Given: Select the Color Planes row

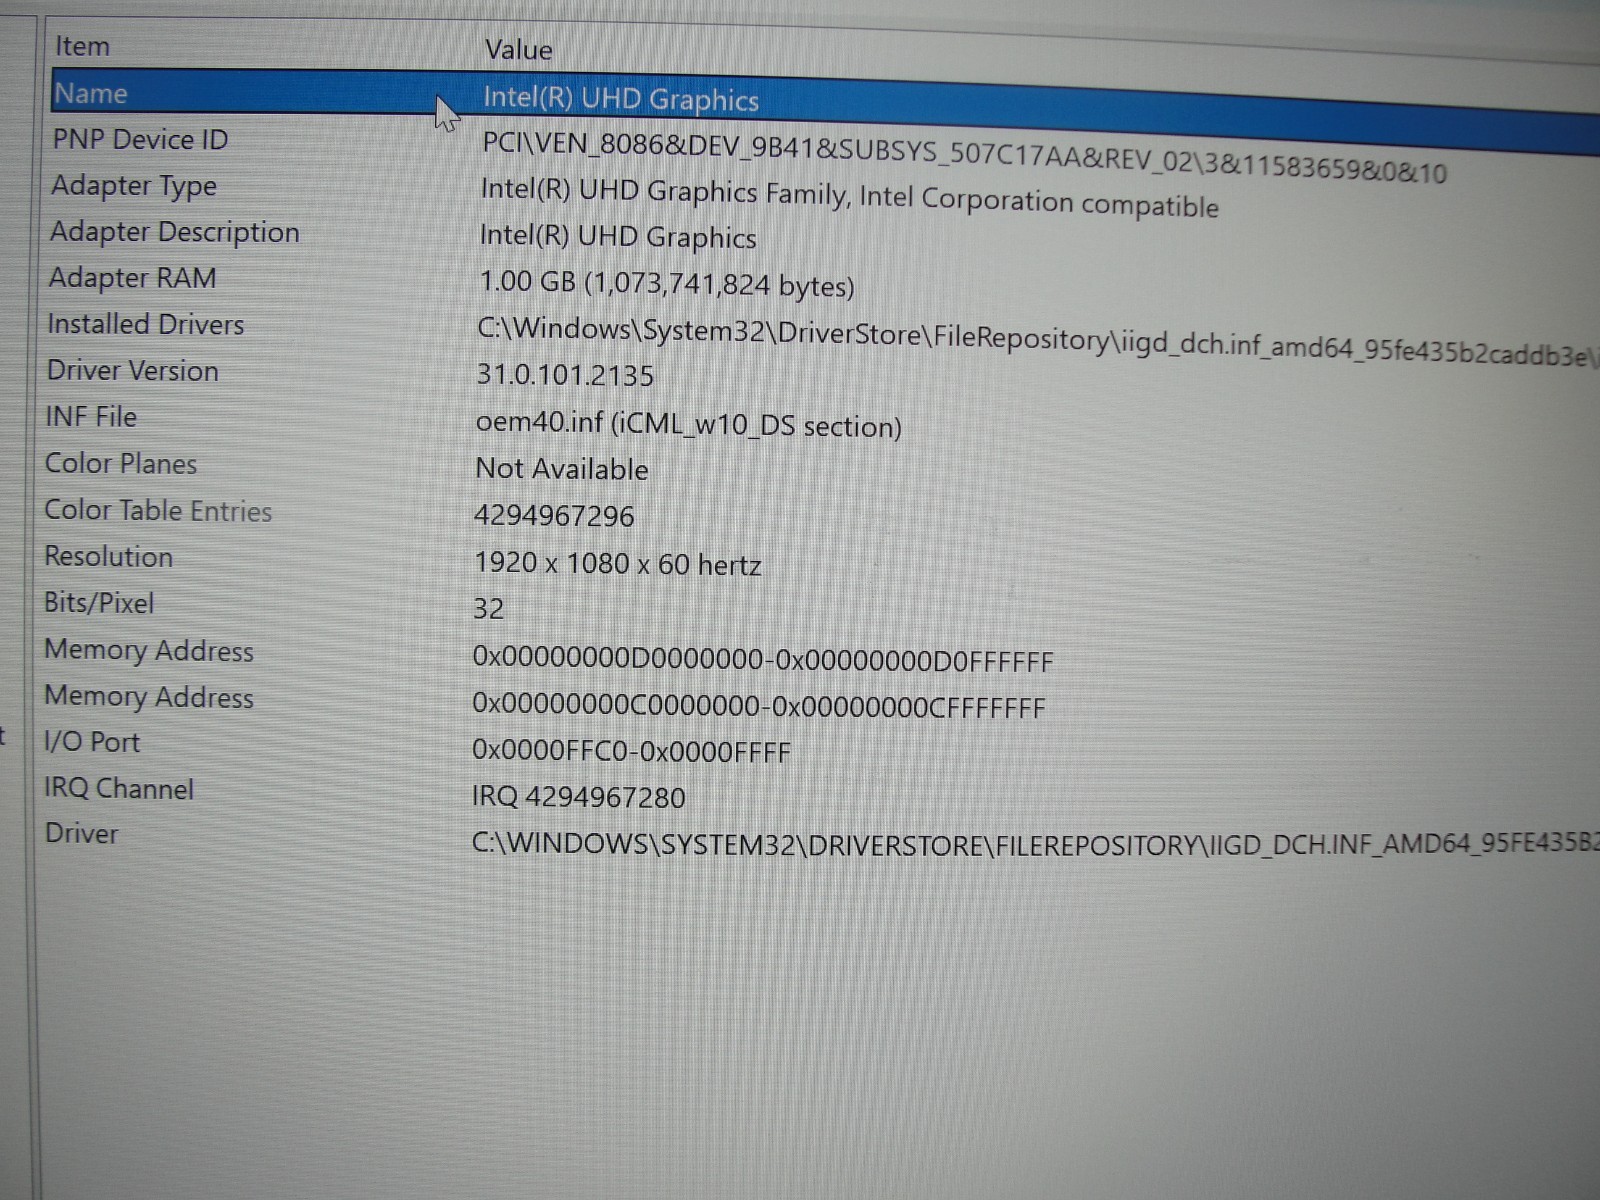Looking at the screenshot, I should tap(121, 463).
